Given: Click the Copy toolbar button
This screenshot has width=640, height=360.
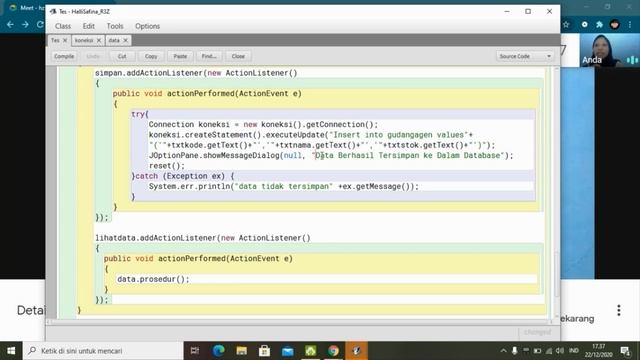Looking at the screenshot, I should tap(151, 56).
